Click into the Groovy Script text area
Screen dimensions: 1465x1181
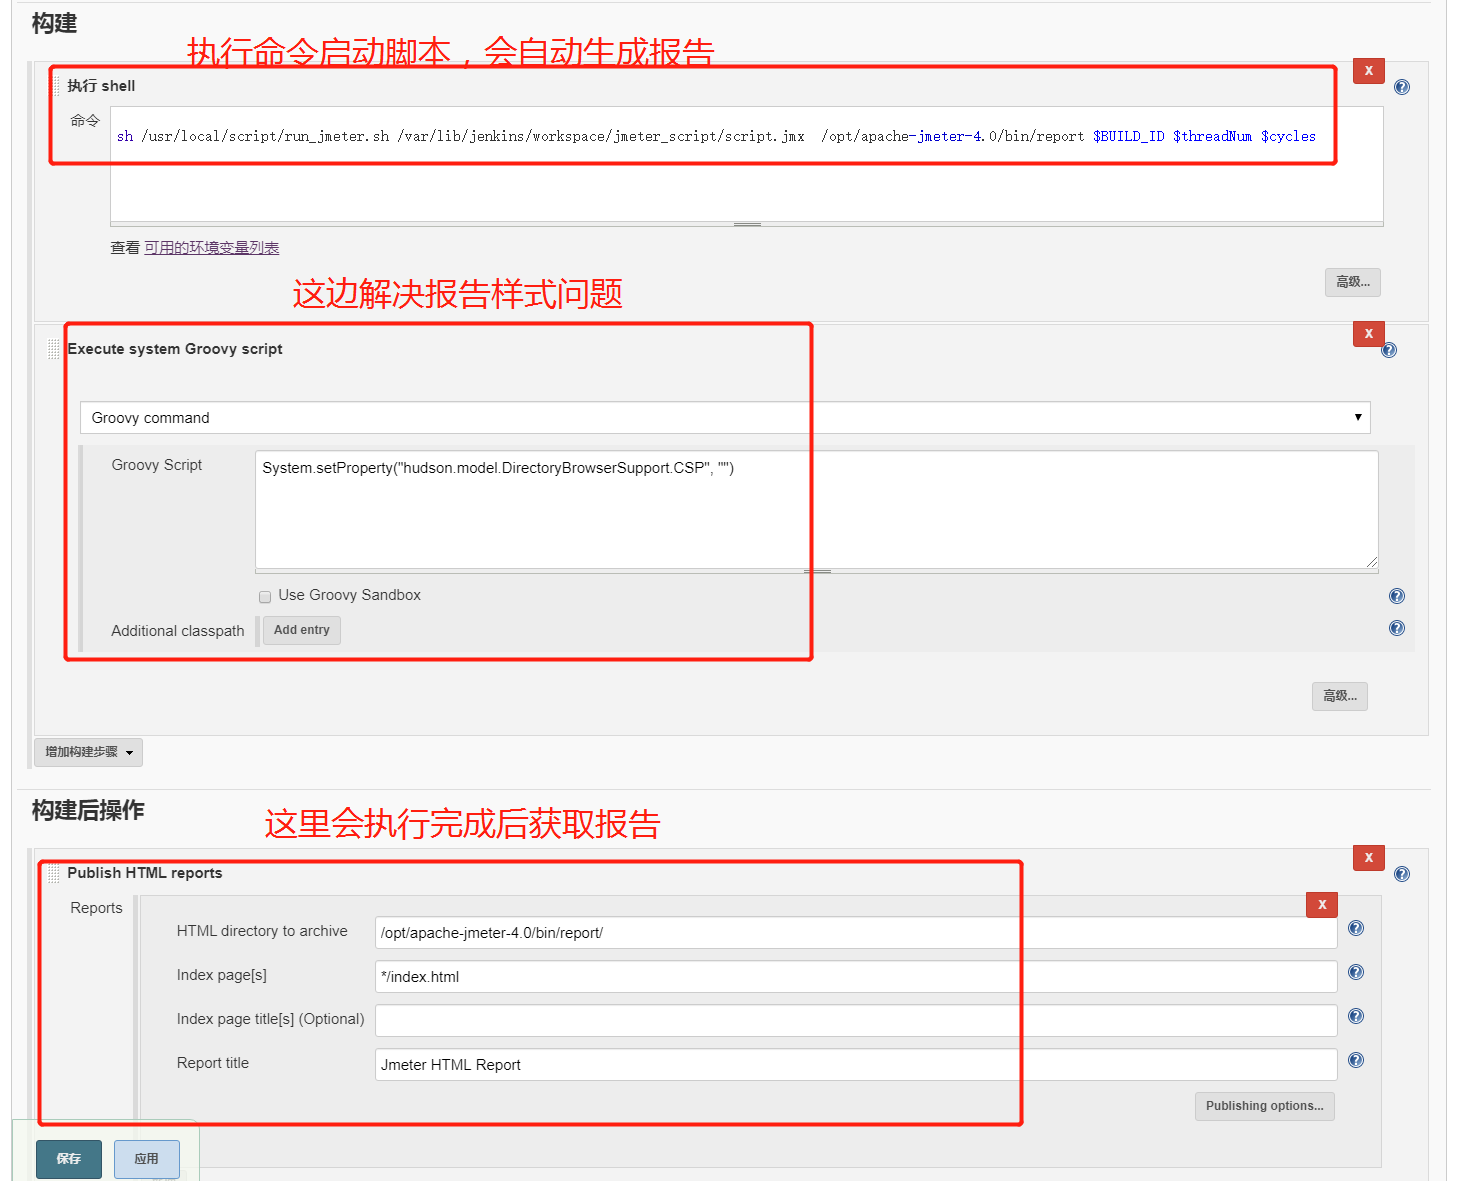tap(817, 510)
